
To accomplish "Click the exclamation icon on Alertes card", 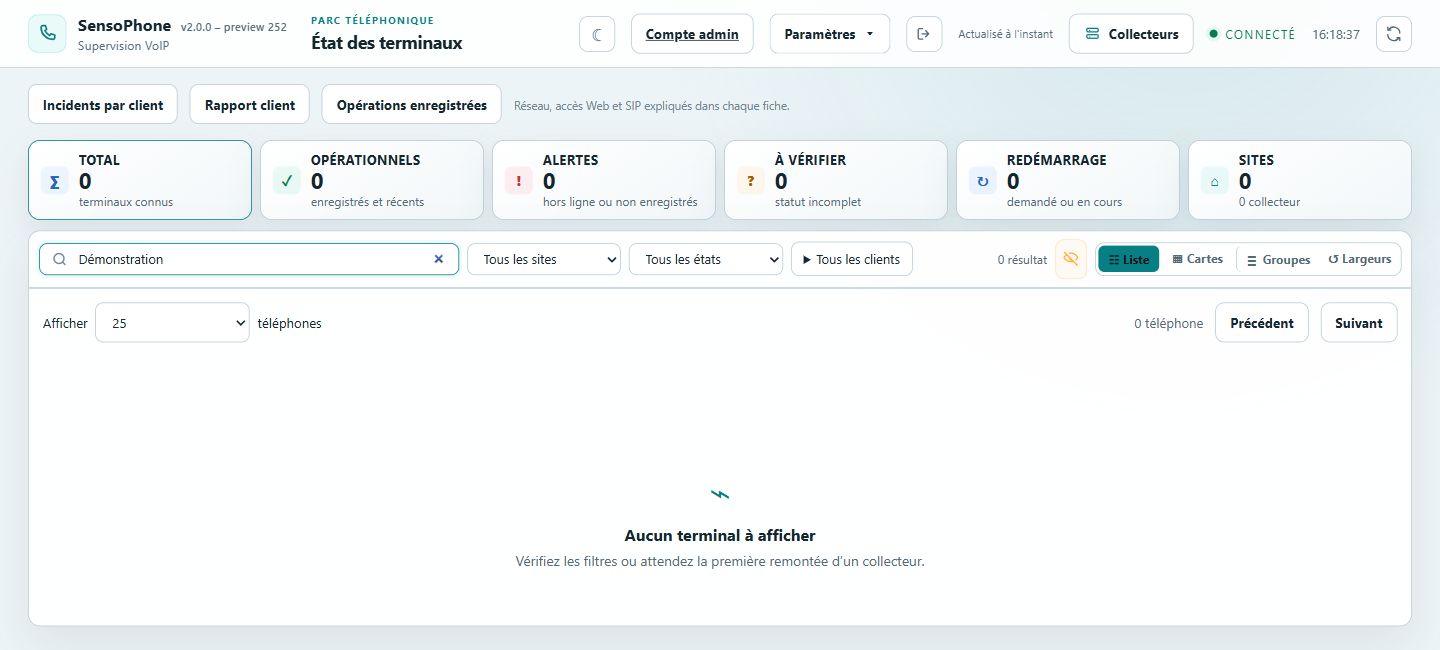I will pos(518,181).
